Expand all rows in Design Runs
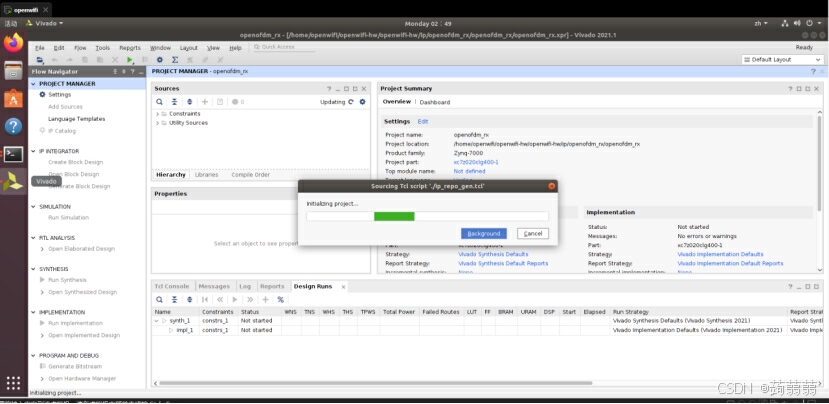 (189, 299)
